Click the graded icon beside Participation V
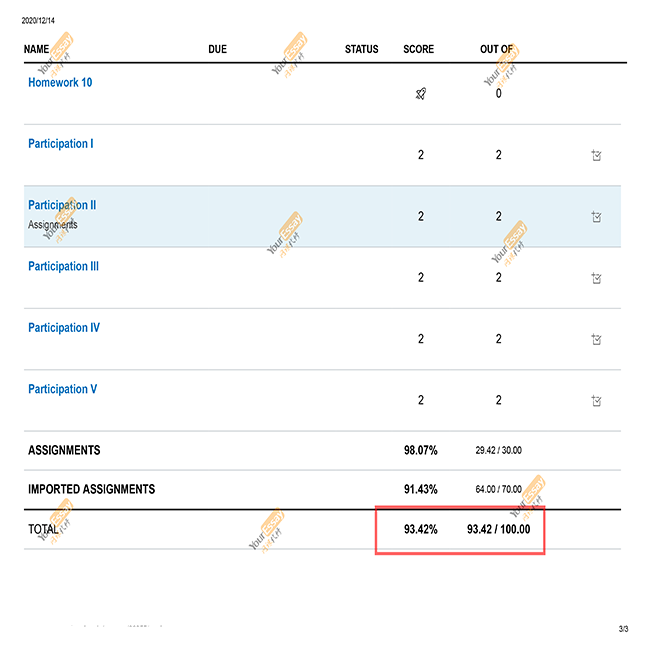This screenshot has width=650, height=650. pos(596,400)
